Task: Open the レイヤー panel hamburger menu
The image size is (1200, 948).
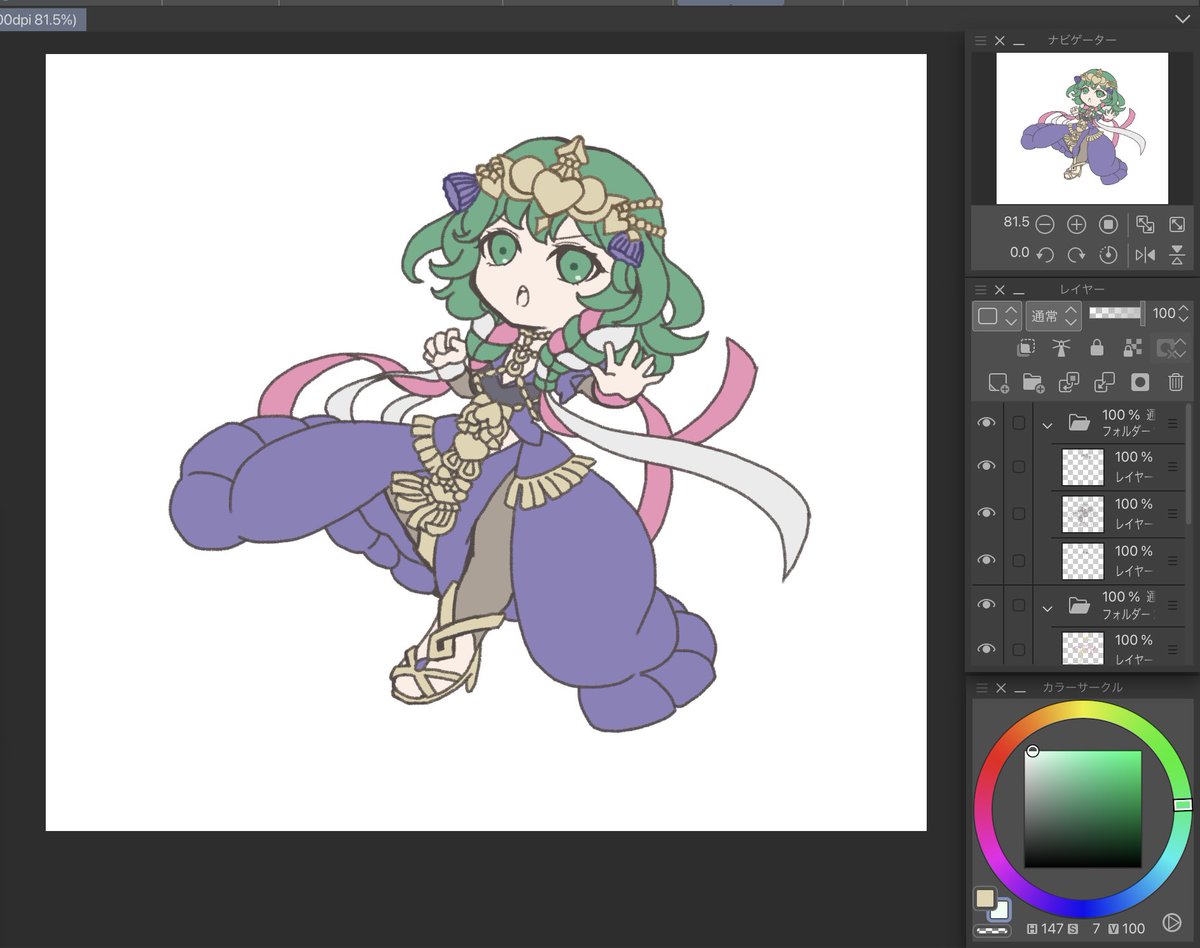Action: click(x=981, y=290)
